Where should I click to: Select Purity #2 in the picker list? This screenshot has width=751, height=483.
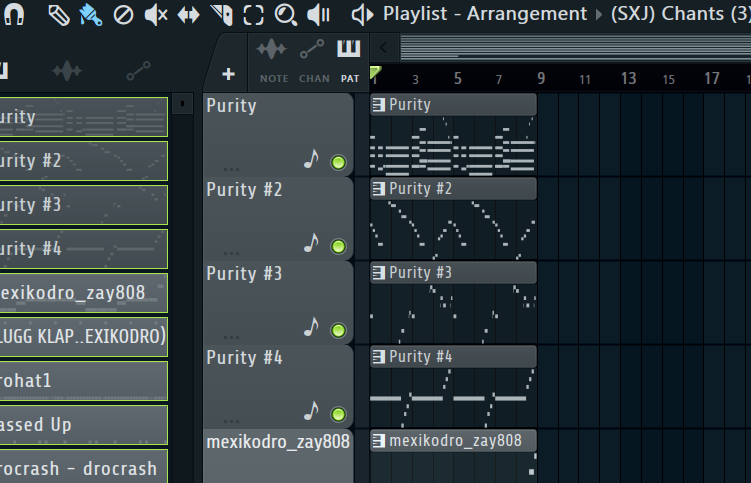[x=84, y=161]
